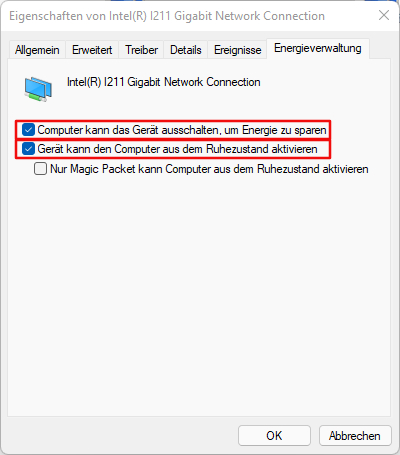
Task: Click the dialog title bar text
Action: coord(167,16)
